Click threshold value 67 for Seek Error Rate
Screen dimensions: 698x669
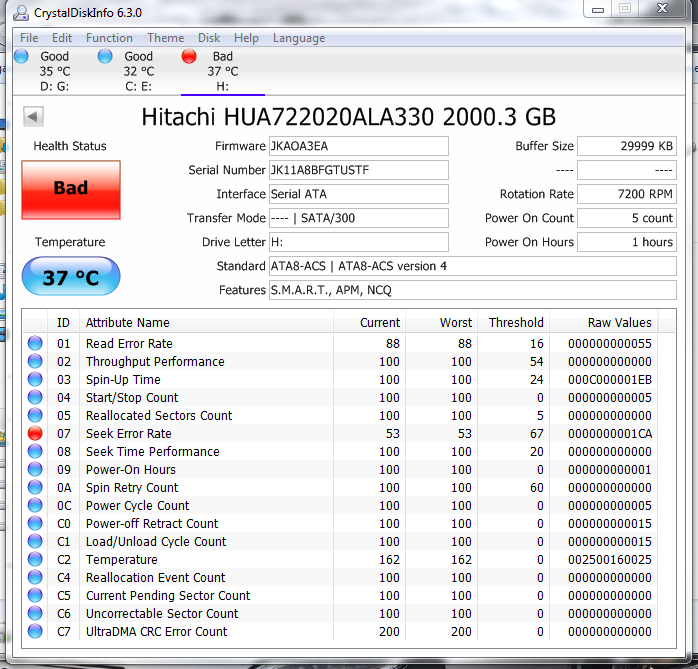[x=536, y=434]
